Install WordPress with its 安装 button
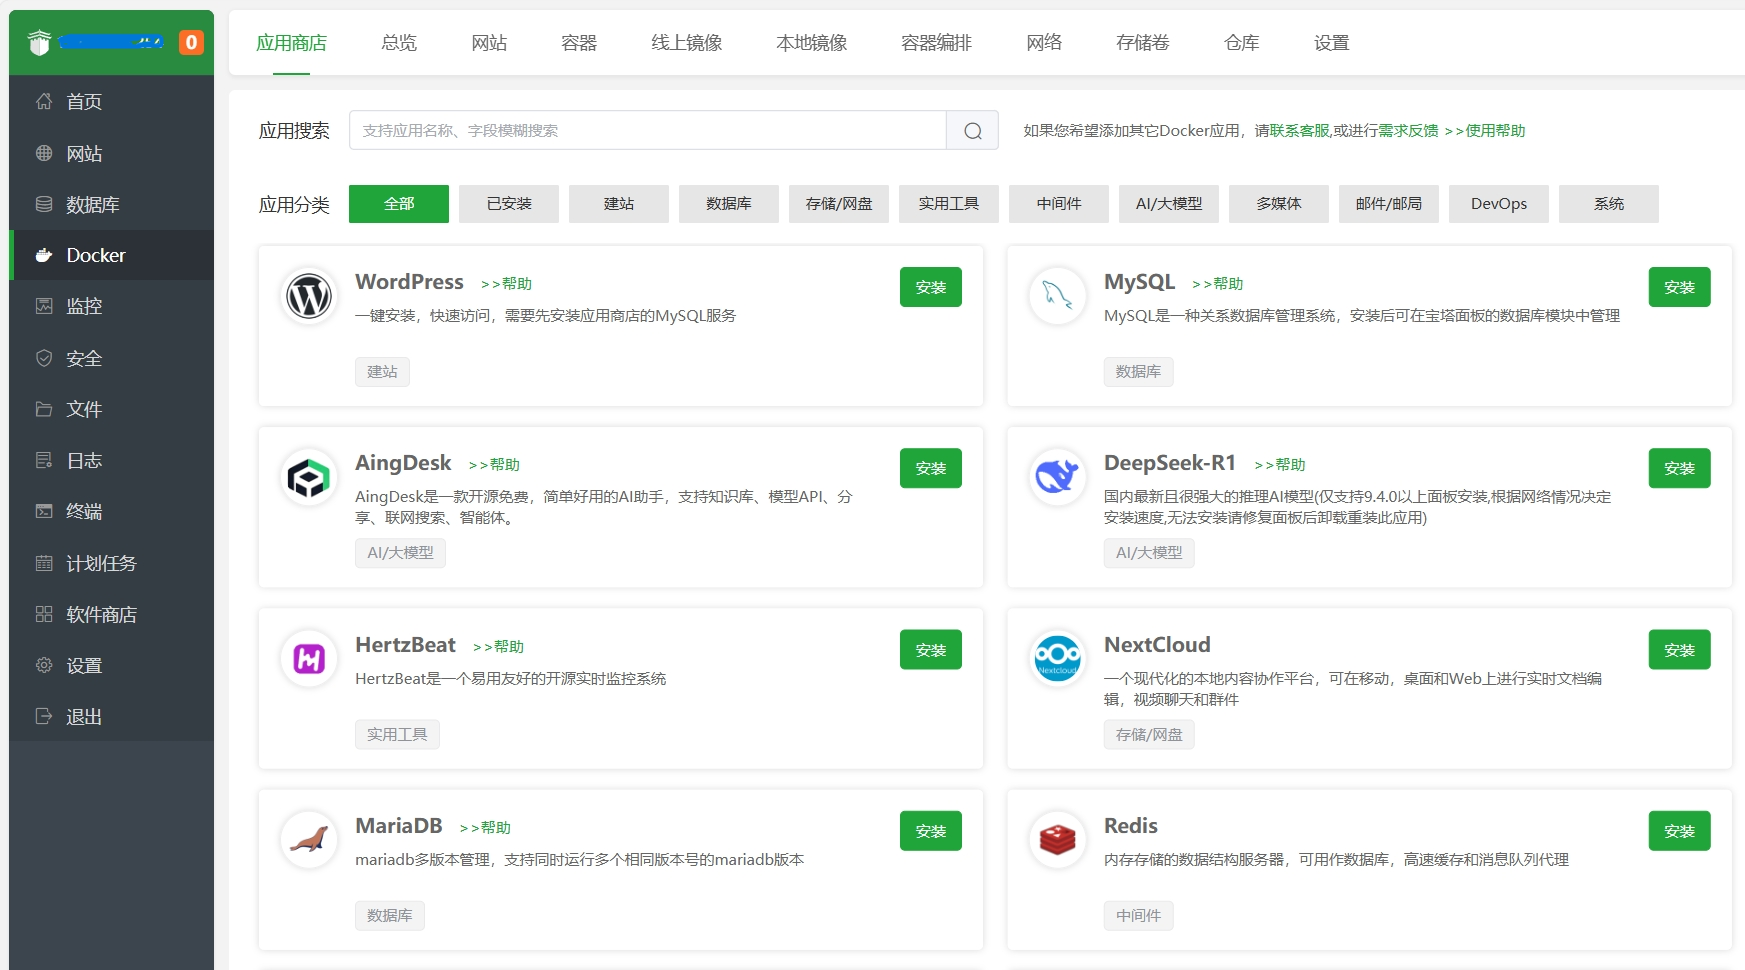1745x970 pixels. coord(931,287)
